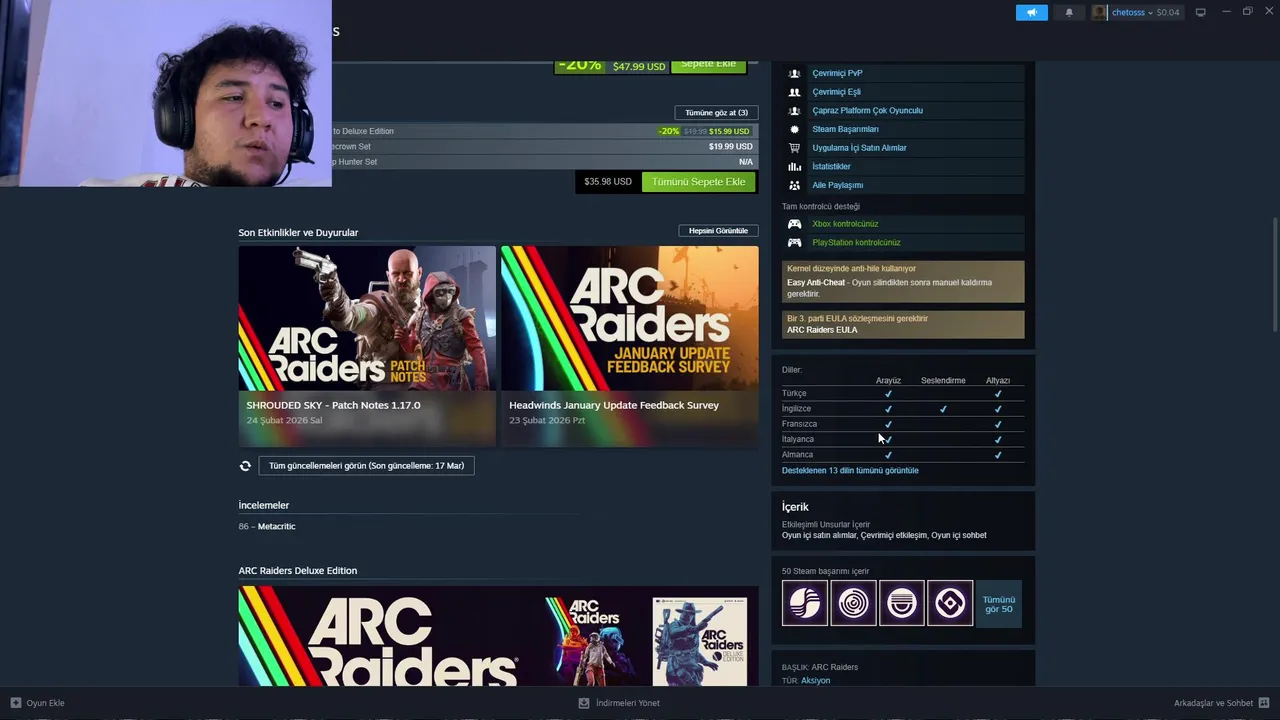Open the January Update Feedback Survey thumbnail
Screen dimensions: 1280x720
[x=630, y=318]
